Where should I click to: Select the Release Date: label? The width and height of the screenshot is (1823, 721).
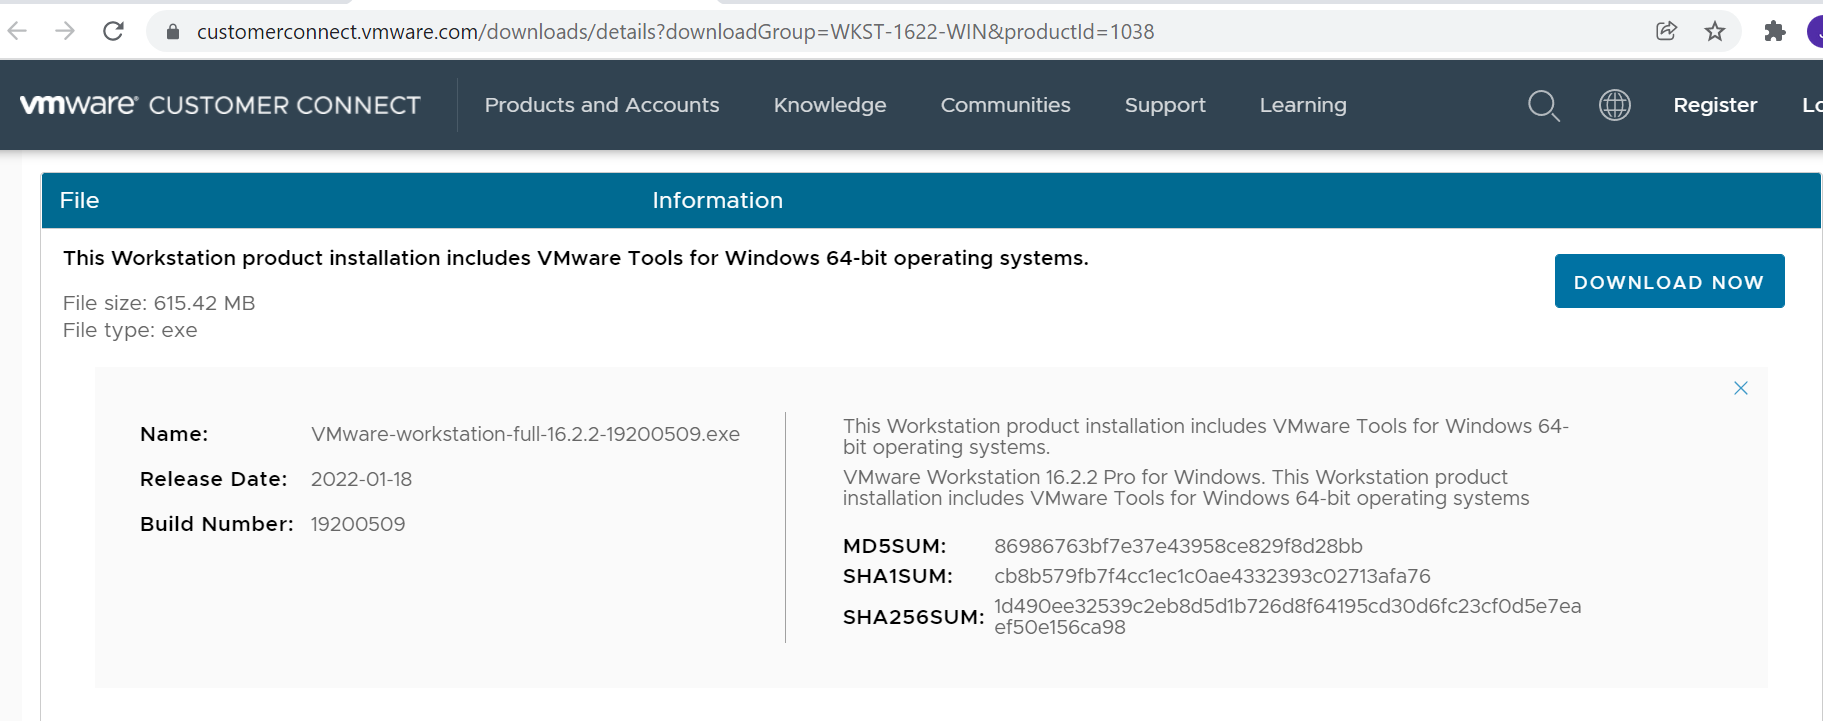click(214, 479)
